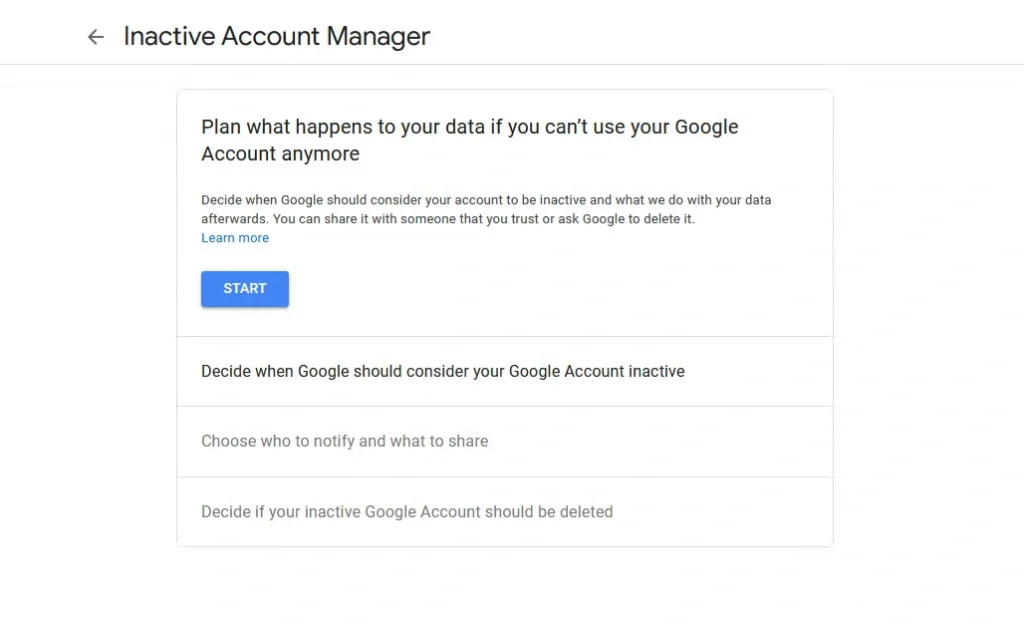The width and height of the screenshot is (1024, 629).
Task: Click the 'Account anymore' heading line
Action: (x=280, y=153)
